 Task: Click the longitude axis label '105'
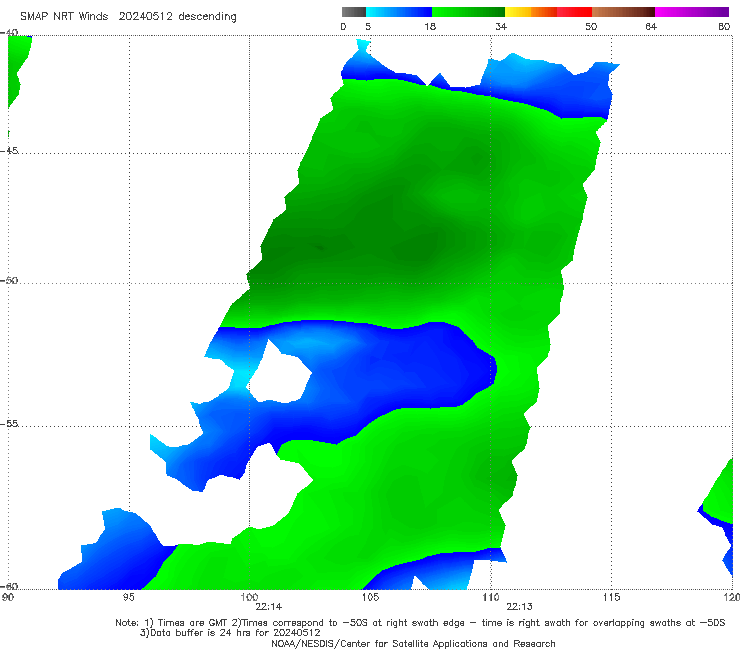370,598
